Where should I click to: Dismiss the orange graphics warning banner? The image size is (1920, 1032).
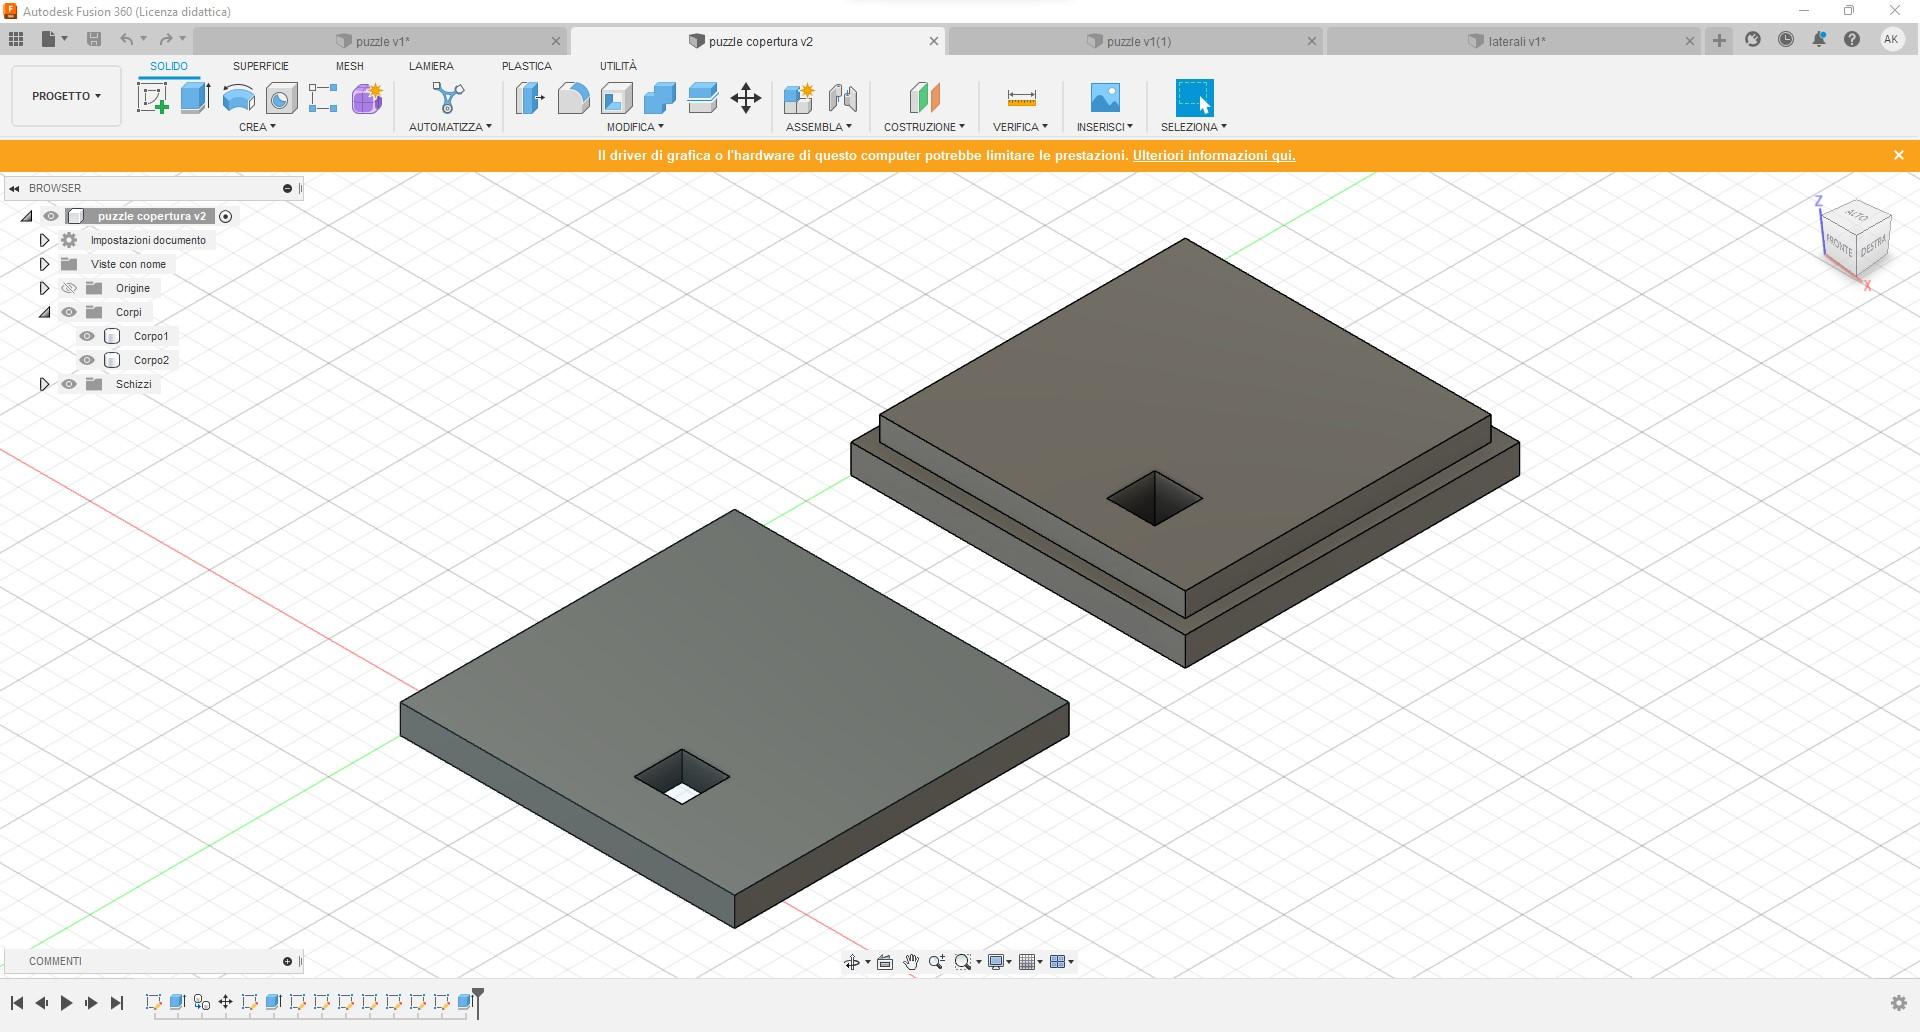coord(1898,155)
